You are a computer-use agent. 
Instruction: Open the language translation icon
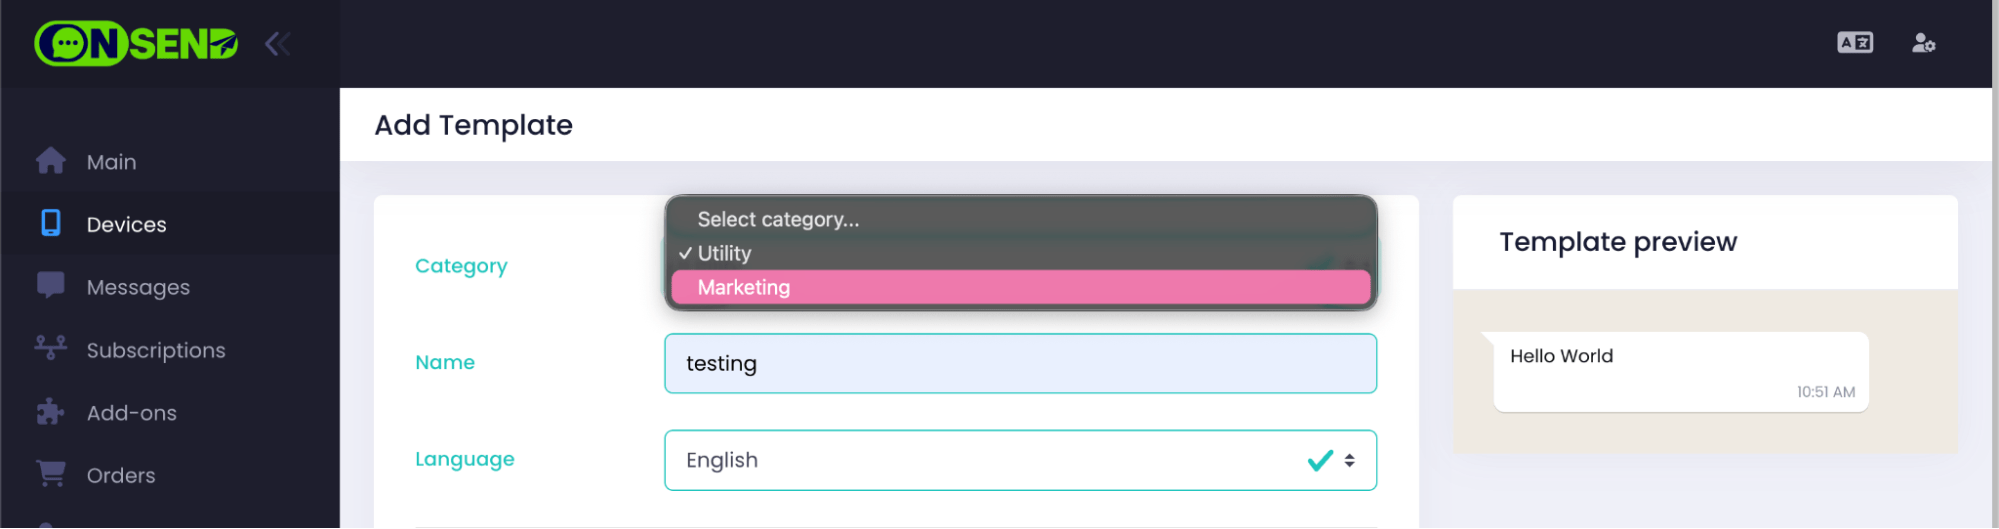click(1855, 43)
